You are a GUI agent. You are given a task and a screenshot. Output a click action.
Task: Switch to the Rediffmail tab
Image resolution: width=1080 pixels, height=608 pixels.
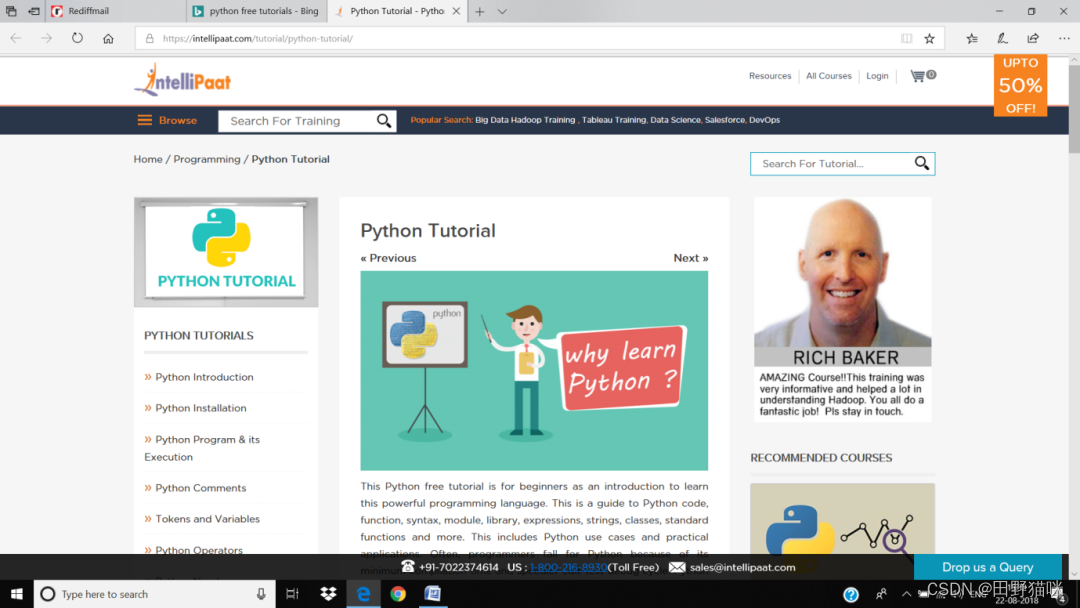click(x=116, y=11)
